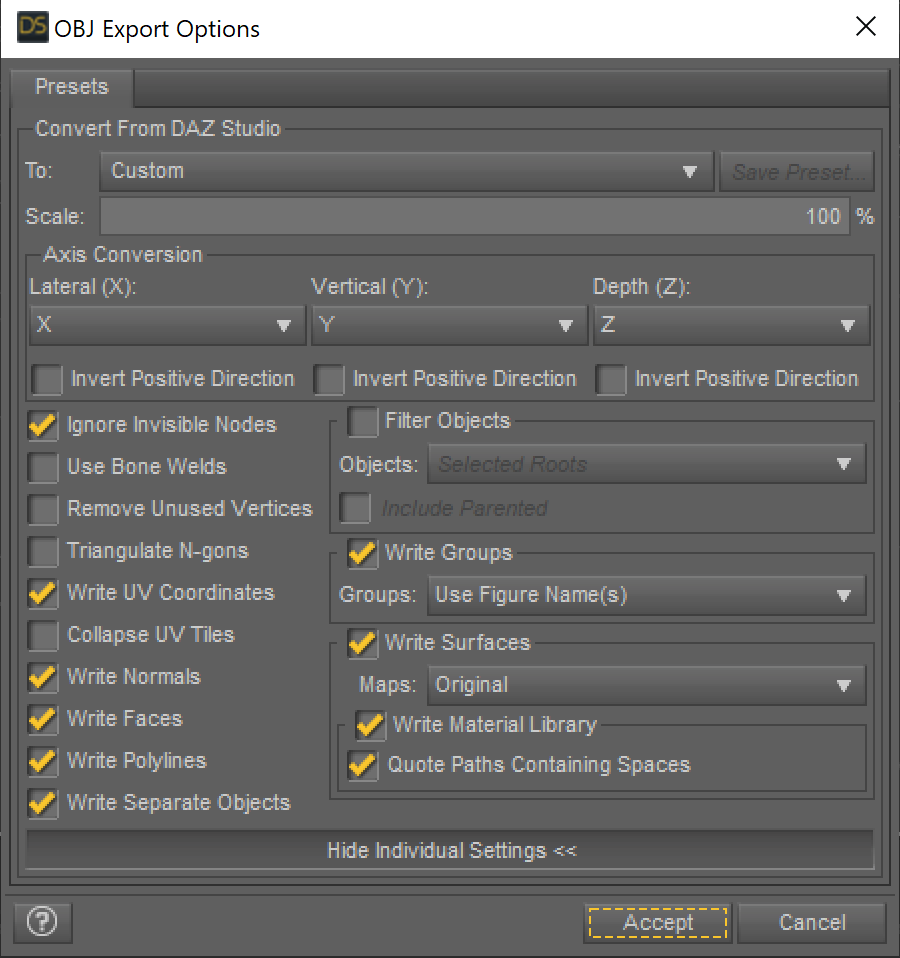Viewport: 900px width, 958px height.
Task: Click the help question mark icon
Action: 43,922
